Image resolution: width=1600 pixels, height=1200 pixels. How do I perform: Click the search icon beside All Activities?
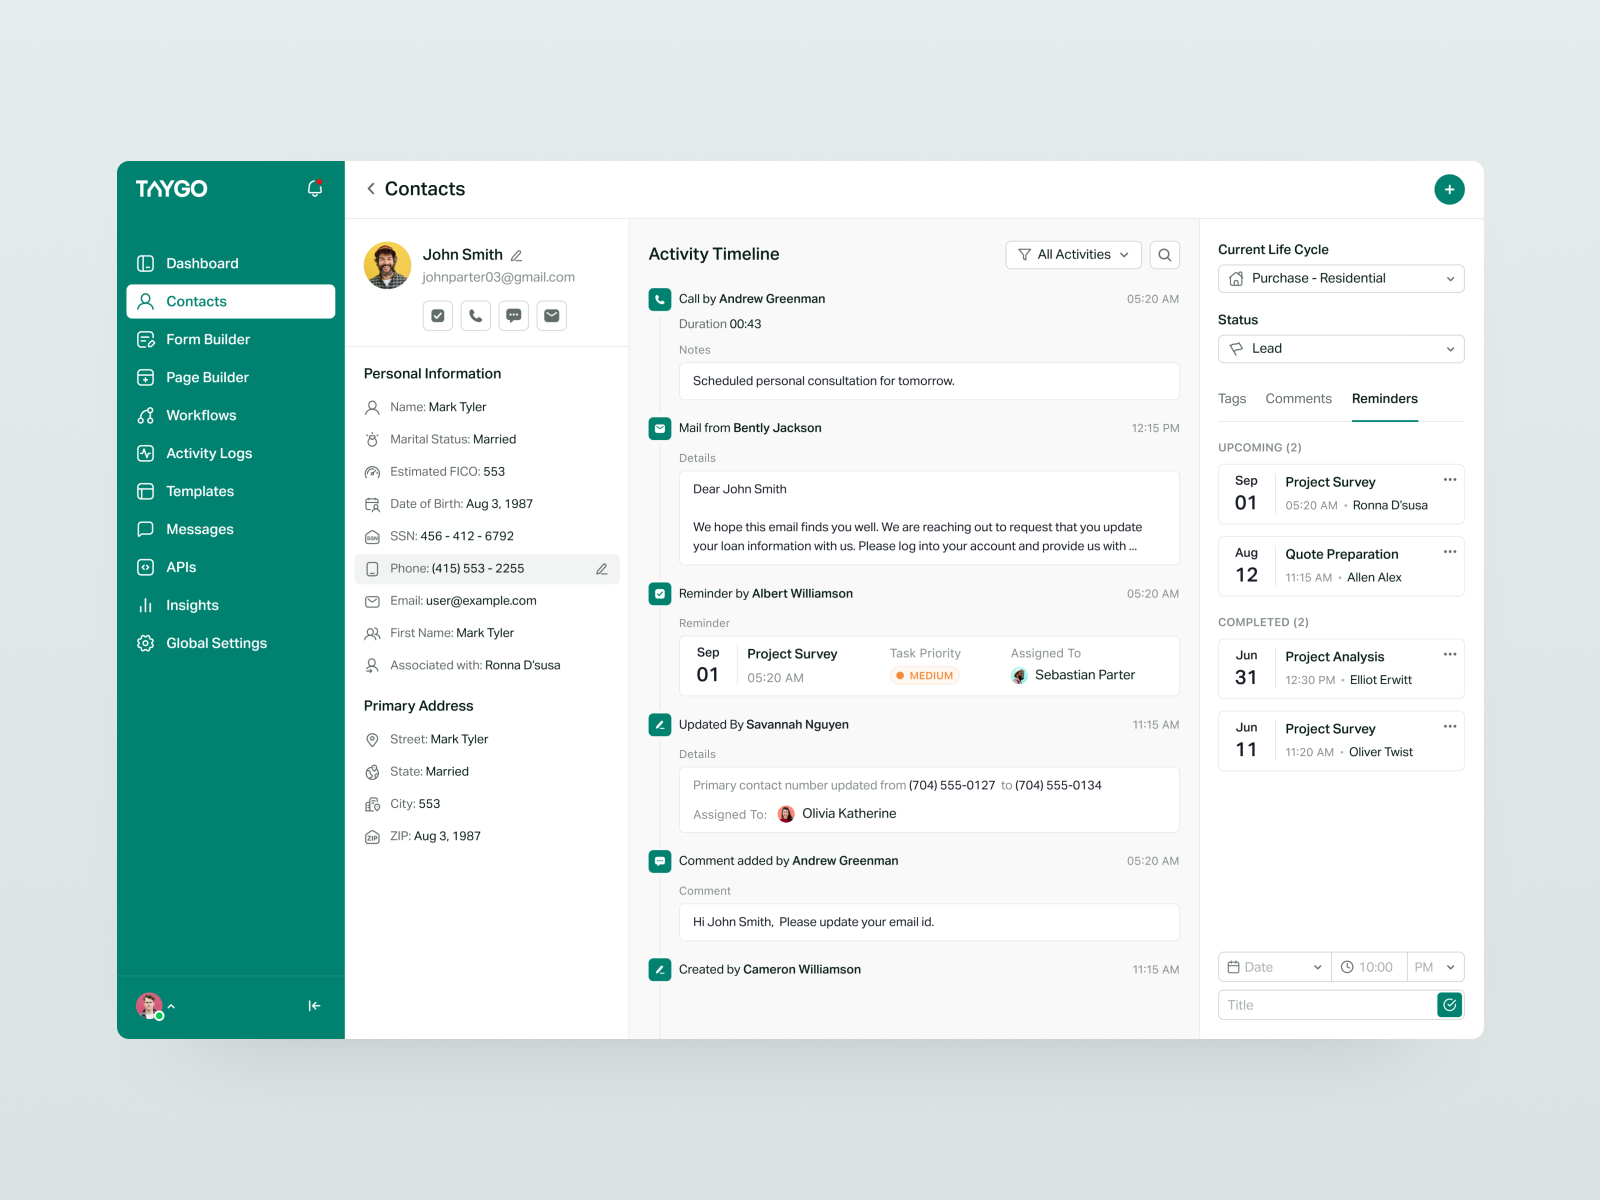click(x=1164, y=254)
